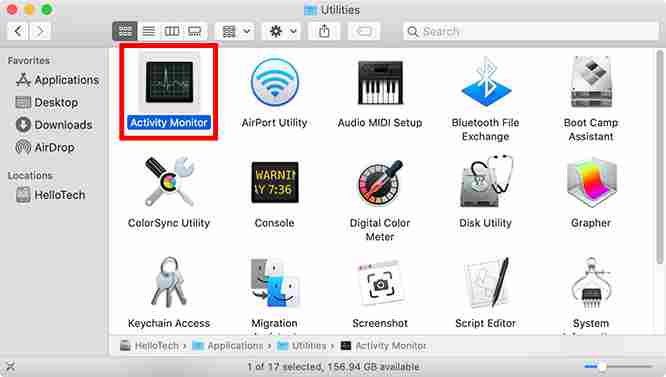Click the status bar selection text
This screenshot has width=666, height=377.
pos(333,366)
